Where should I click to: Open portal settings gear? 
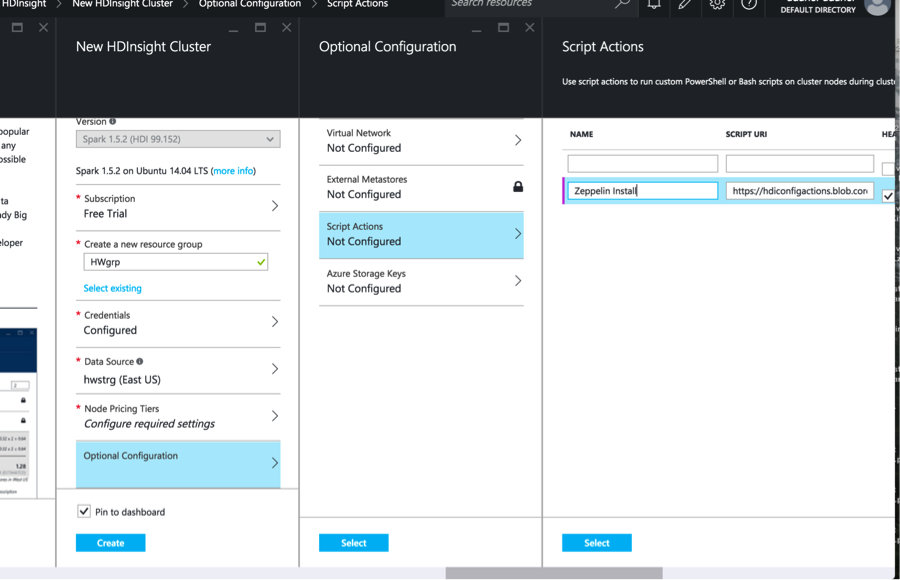(717, 5)
